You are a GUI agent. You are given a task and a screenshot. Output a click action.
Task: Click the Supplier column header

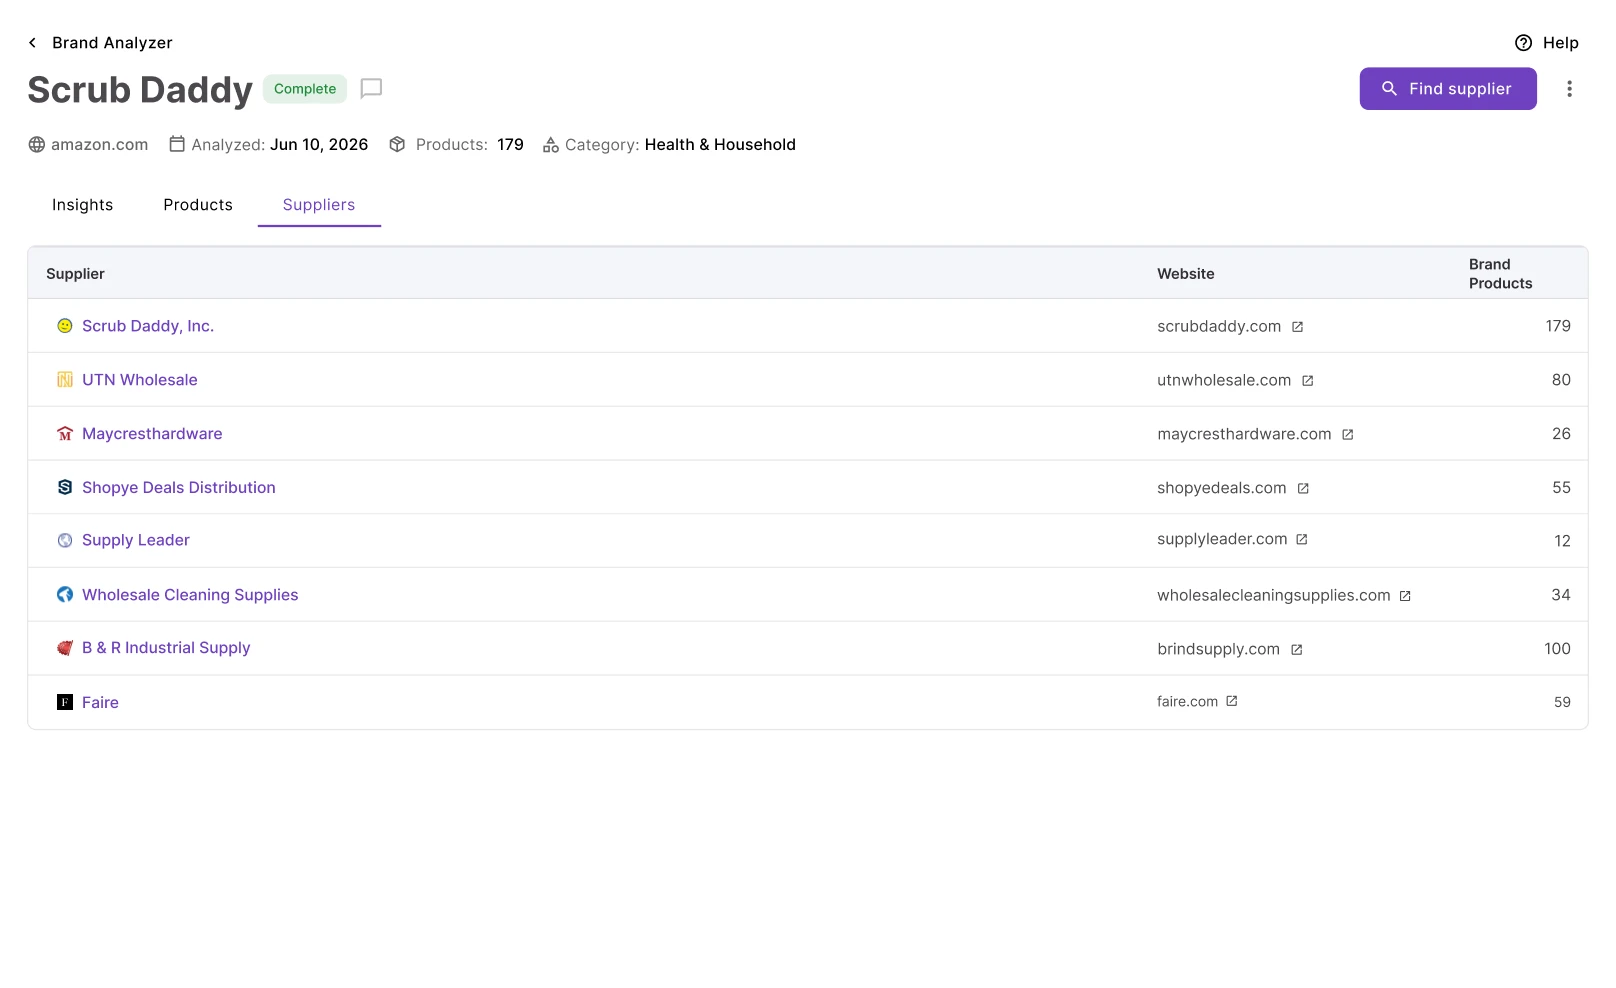75,274
